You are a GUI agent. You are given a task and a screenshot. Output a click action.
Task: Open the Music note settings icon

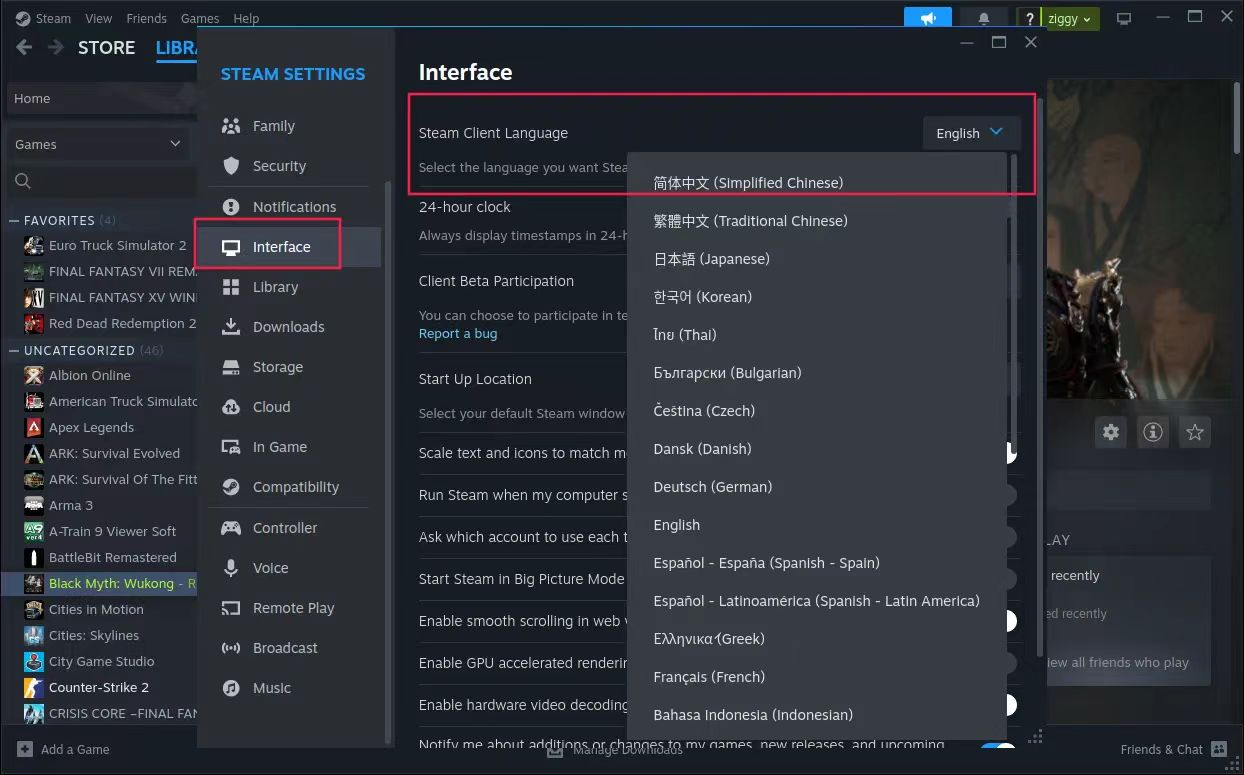pyautogui.click(x=231, y=688)
